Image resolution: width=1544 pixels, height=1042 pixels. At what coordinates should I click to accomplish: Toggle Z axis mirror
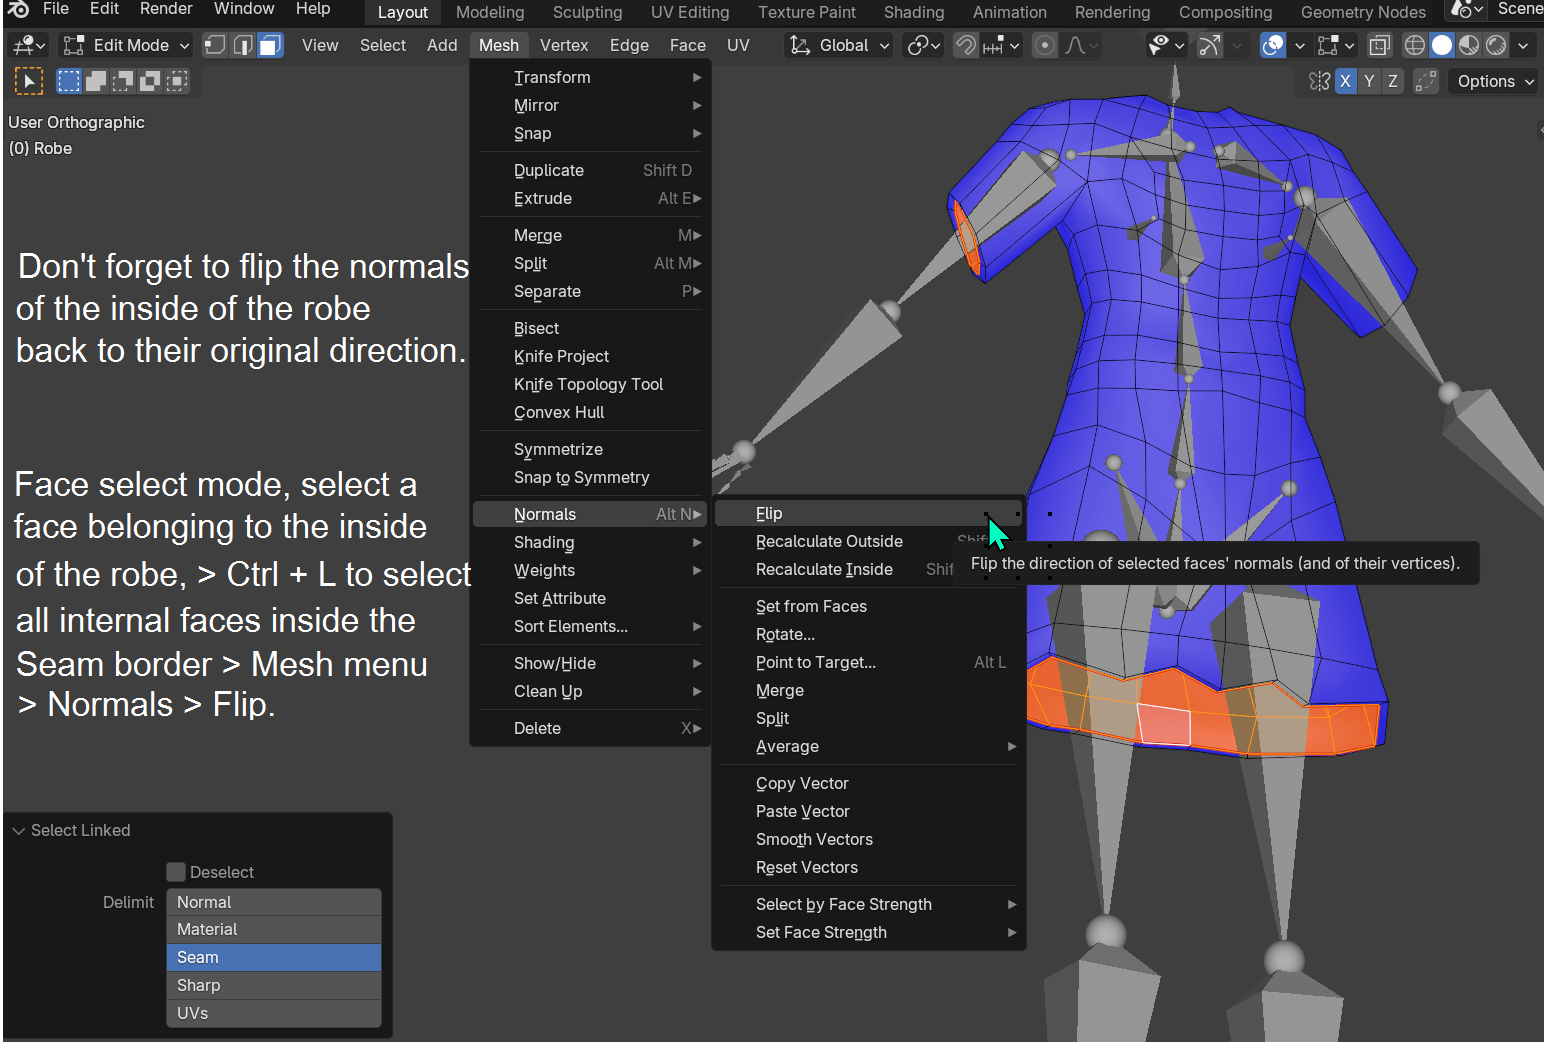(x=1393, y=81)
